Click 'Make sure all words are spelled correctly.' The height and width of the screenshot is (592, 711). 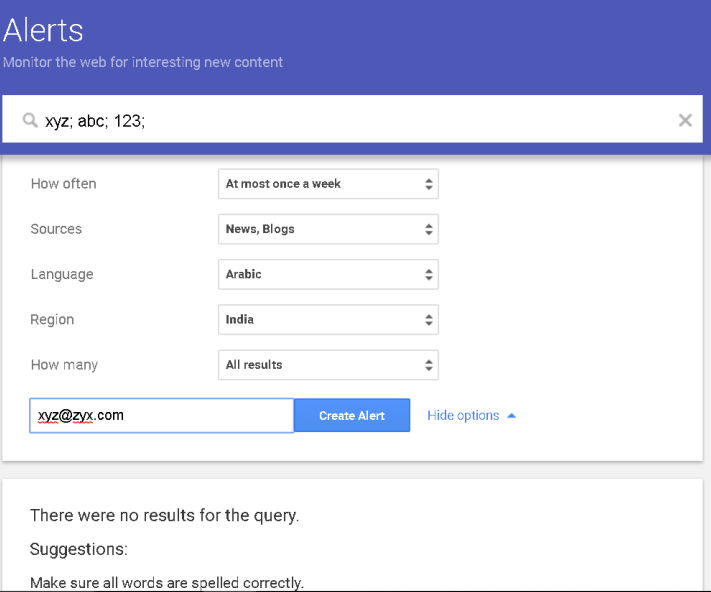pos(167,582)
